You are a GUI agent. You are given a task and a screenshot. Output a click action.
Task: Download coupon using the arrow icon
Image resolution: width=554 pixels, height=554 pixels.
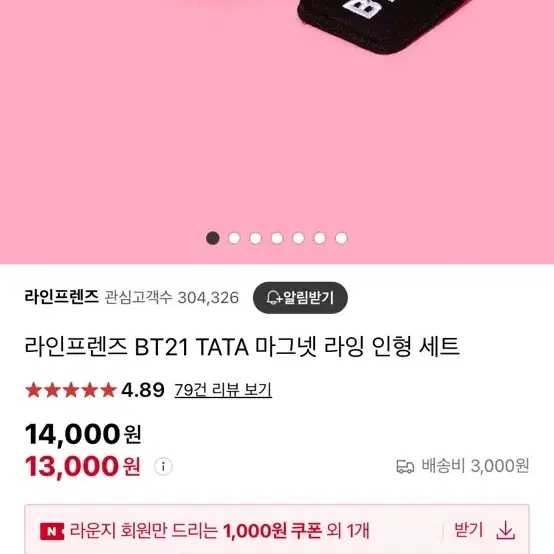click(505, 530)
